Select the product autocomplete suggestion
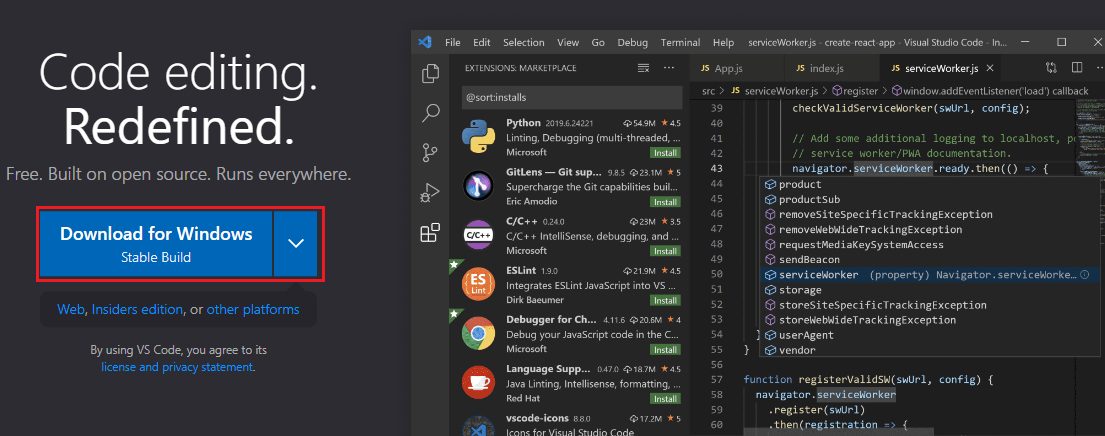Screen dimensions: 1105x436 tap(929, 184)
